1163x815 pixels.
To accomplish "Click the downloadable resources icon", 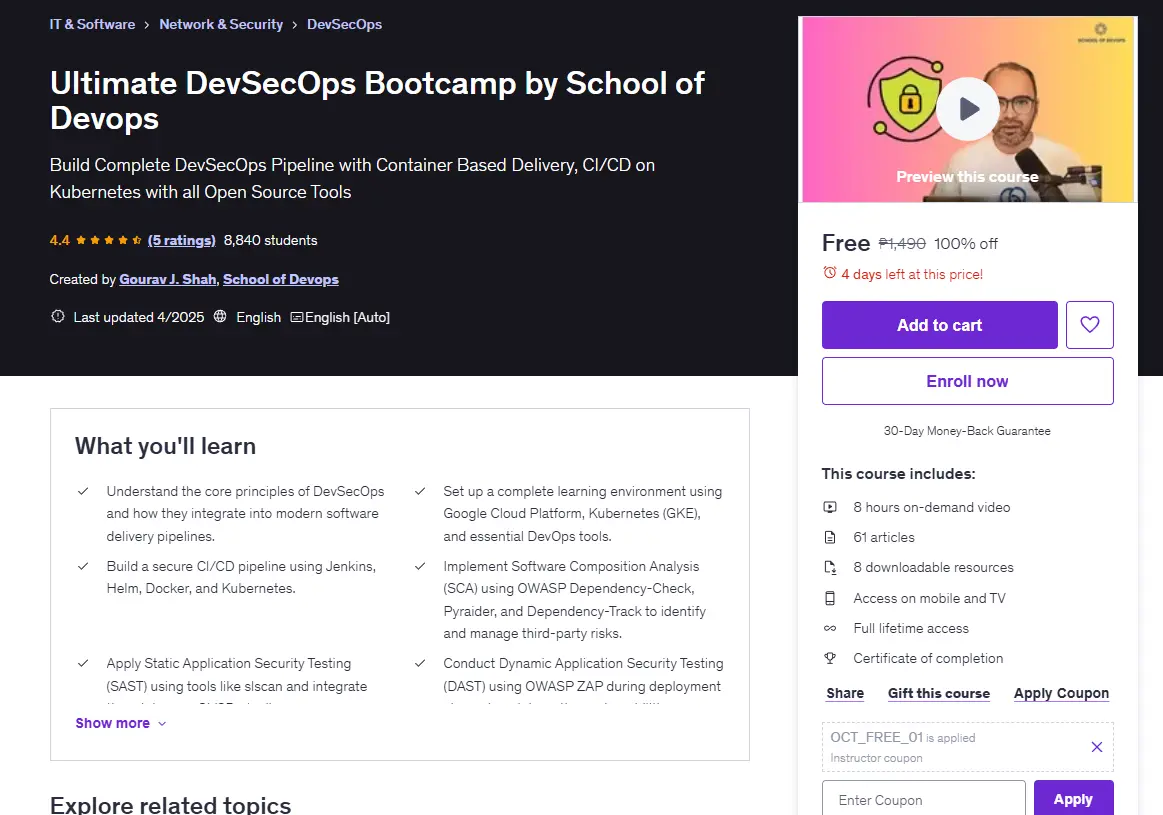I will [830, 567].
